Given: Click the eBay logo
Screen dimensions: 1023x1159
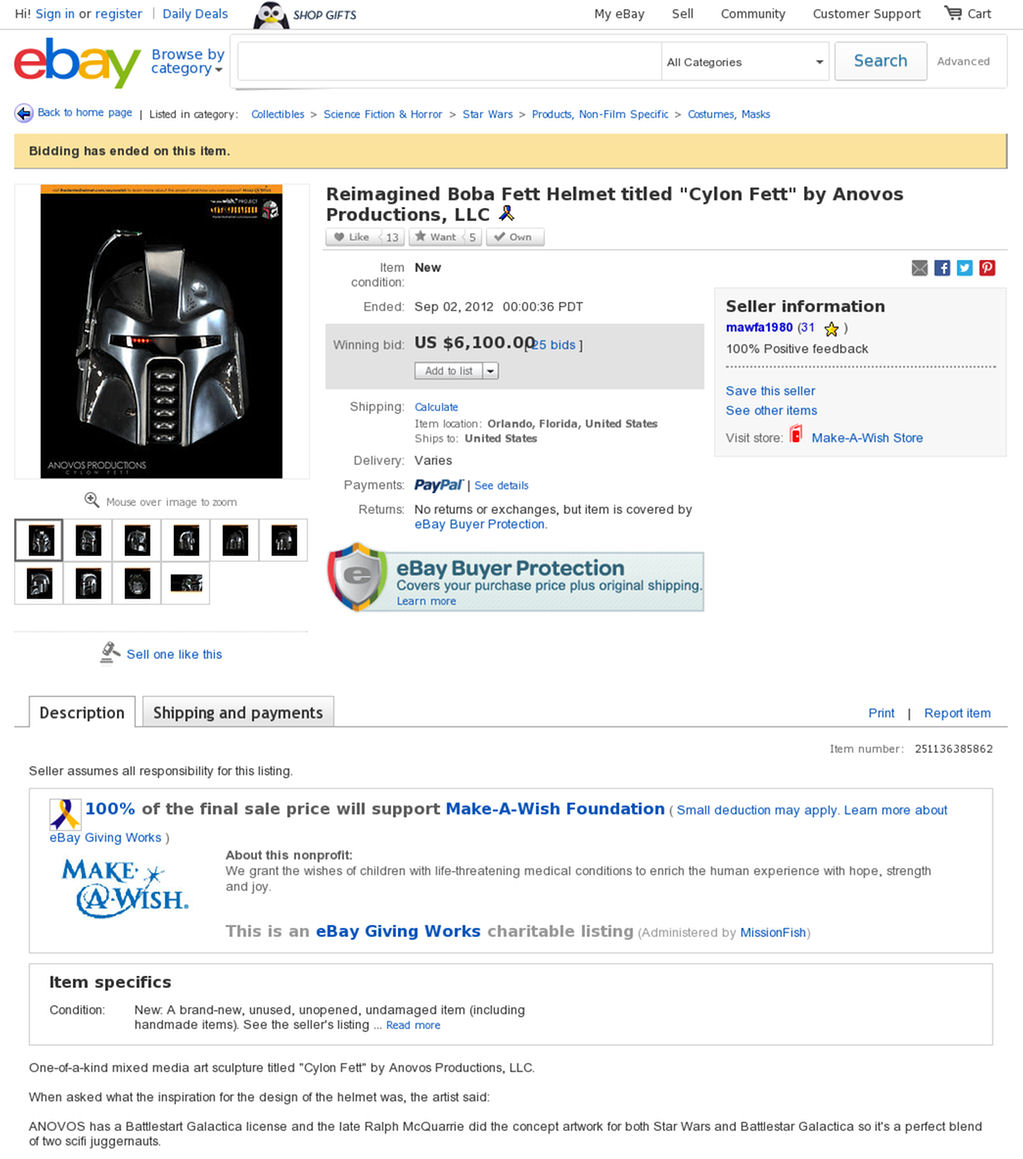Looking at the screenshot, I should coord(77,63).
